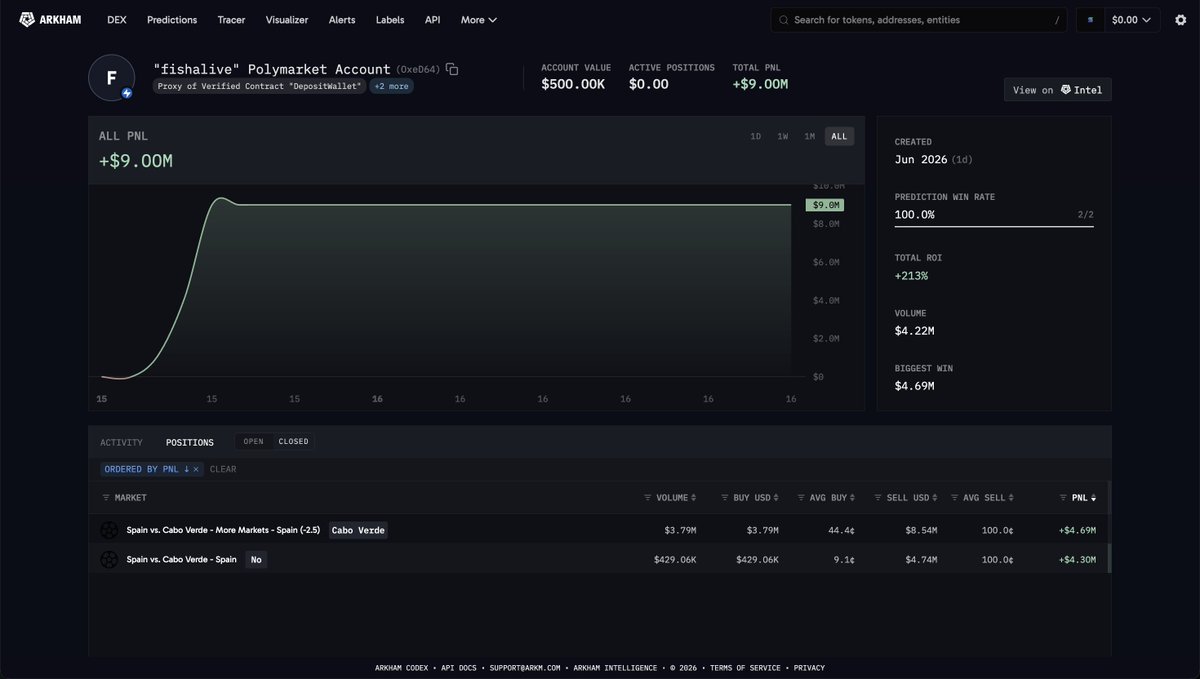Set PNL chart range to ALL

839,136
